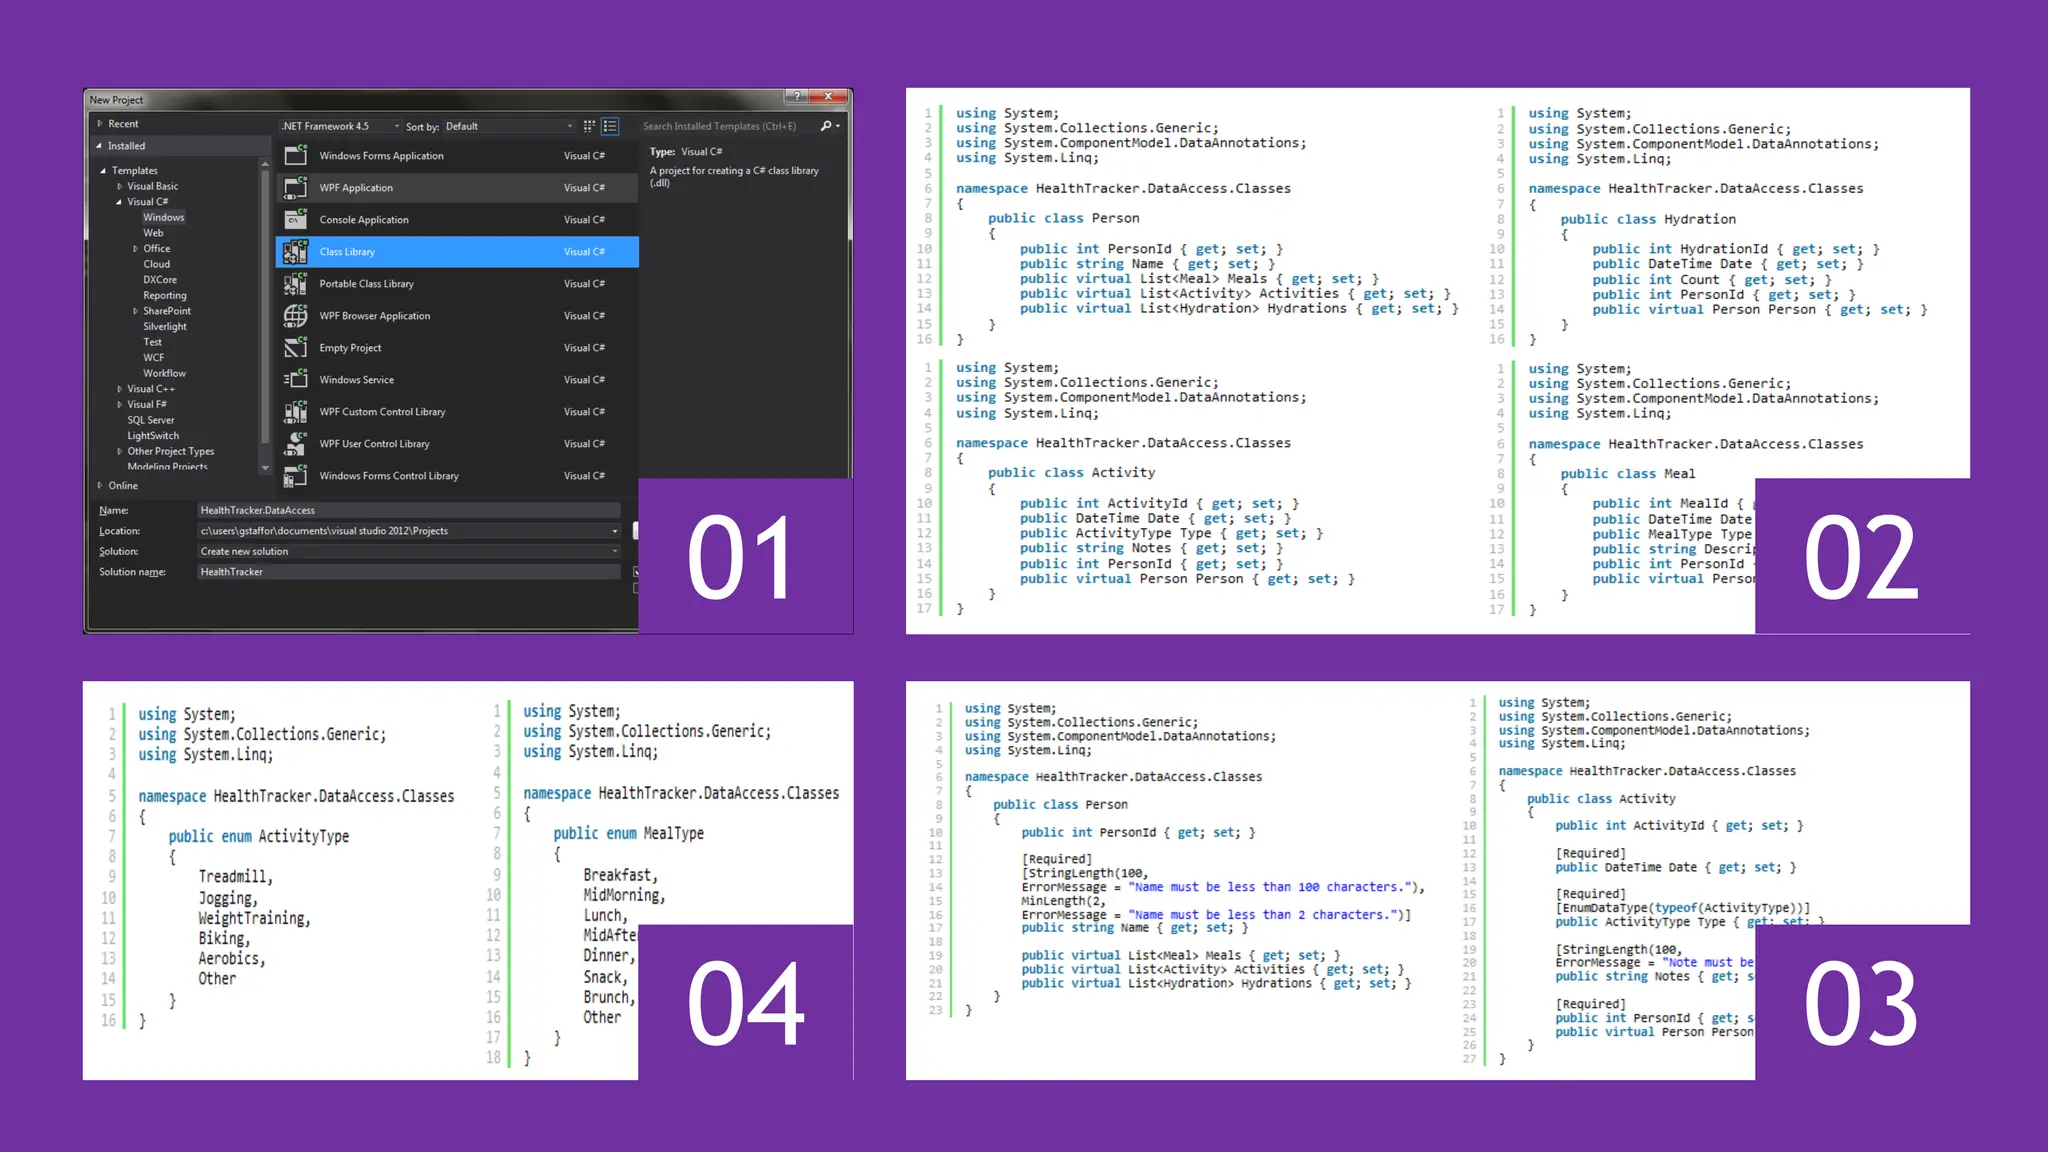The height and width of the screenshot is (1152, 2048).
Task: Open the Solution 'Create new solution' dropdown
Action: (x=408, y=552)
